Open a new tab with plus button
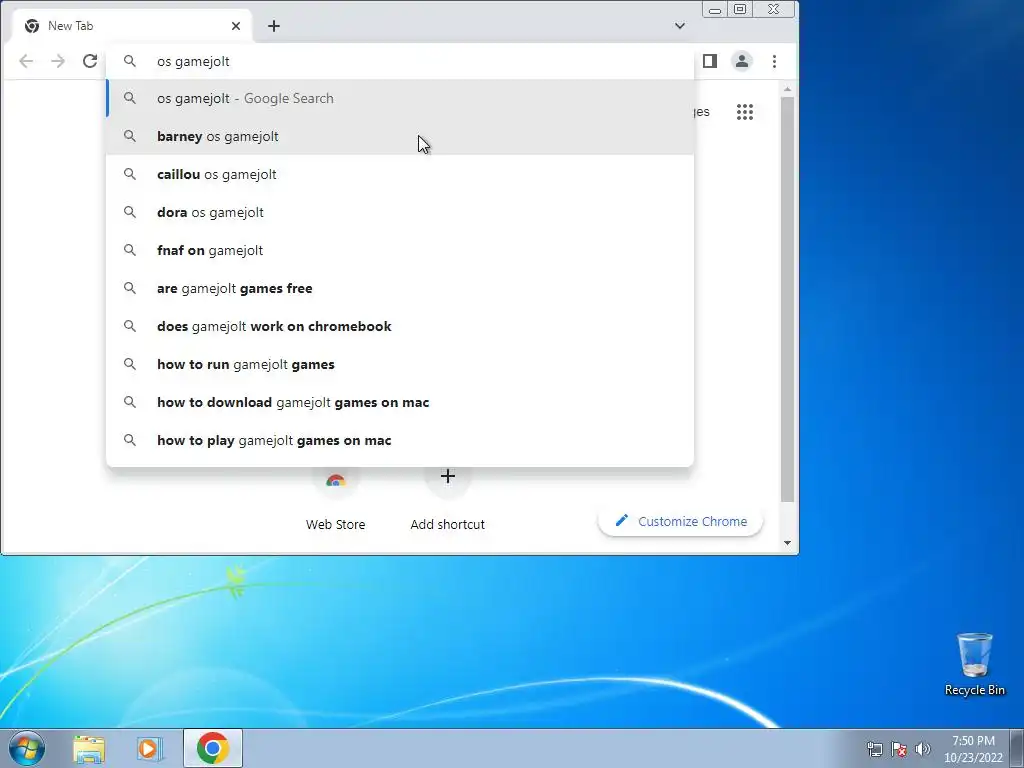The image size is (1024, 768). pyautogui.click(x=274, y=26)
